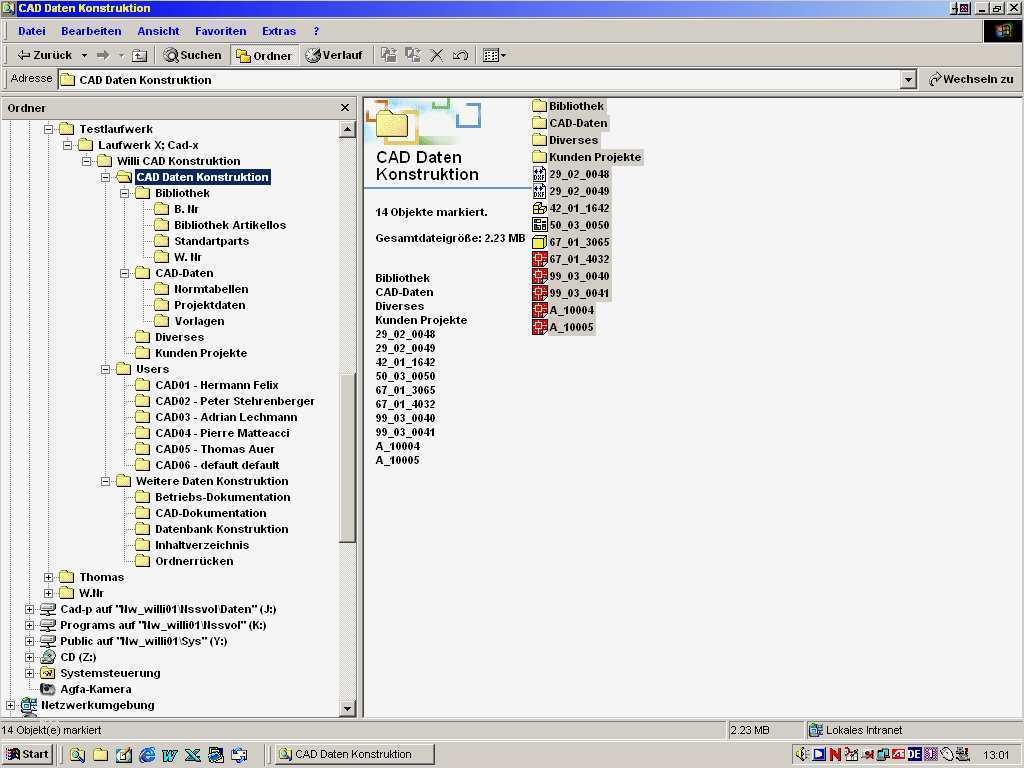Open the Favoriten menu
The height and width of the screenshot is (768, 1024).
coord(220,31)
